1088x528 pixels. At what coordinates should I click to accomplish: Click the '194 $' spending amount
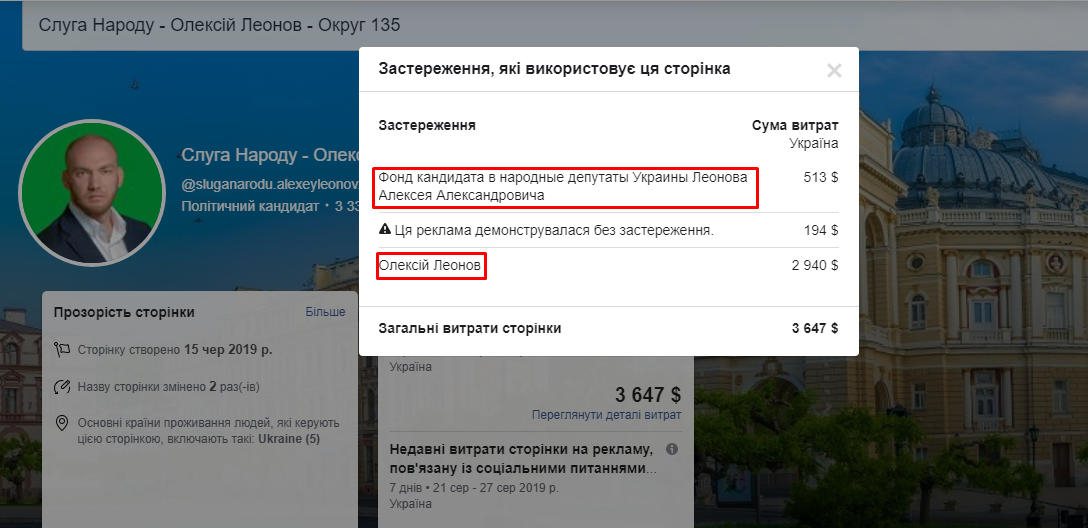821,230
